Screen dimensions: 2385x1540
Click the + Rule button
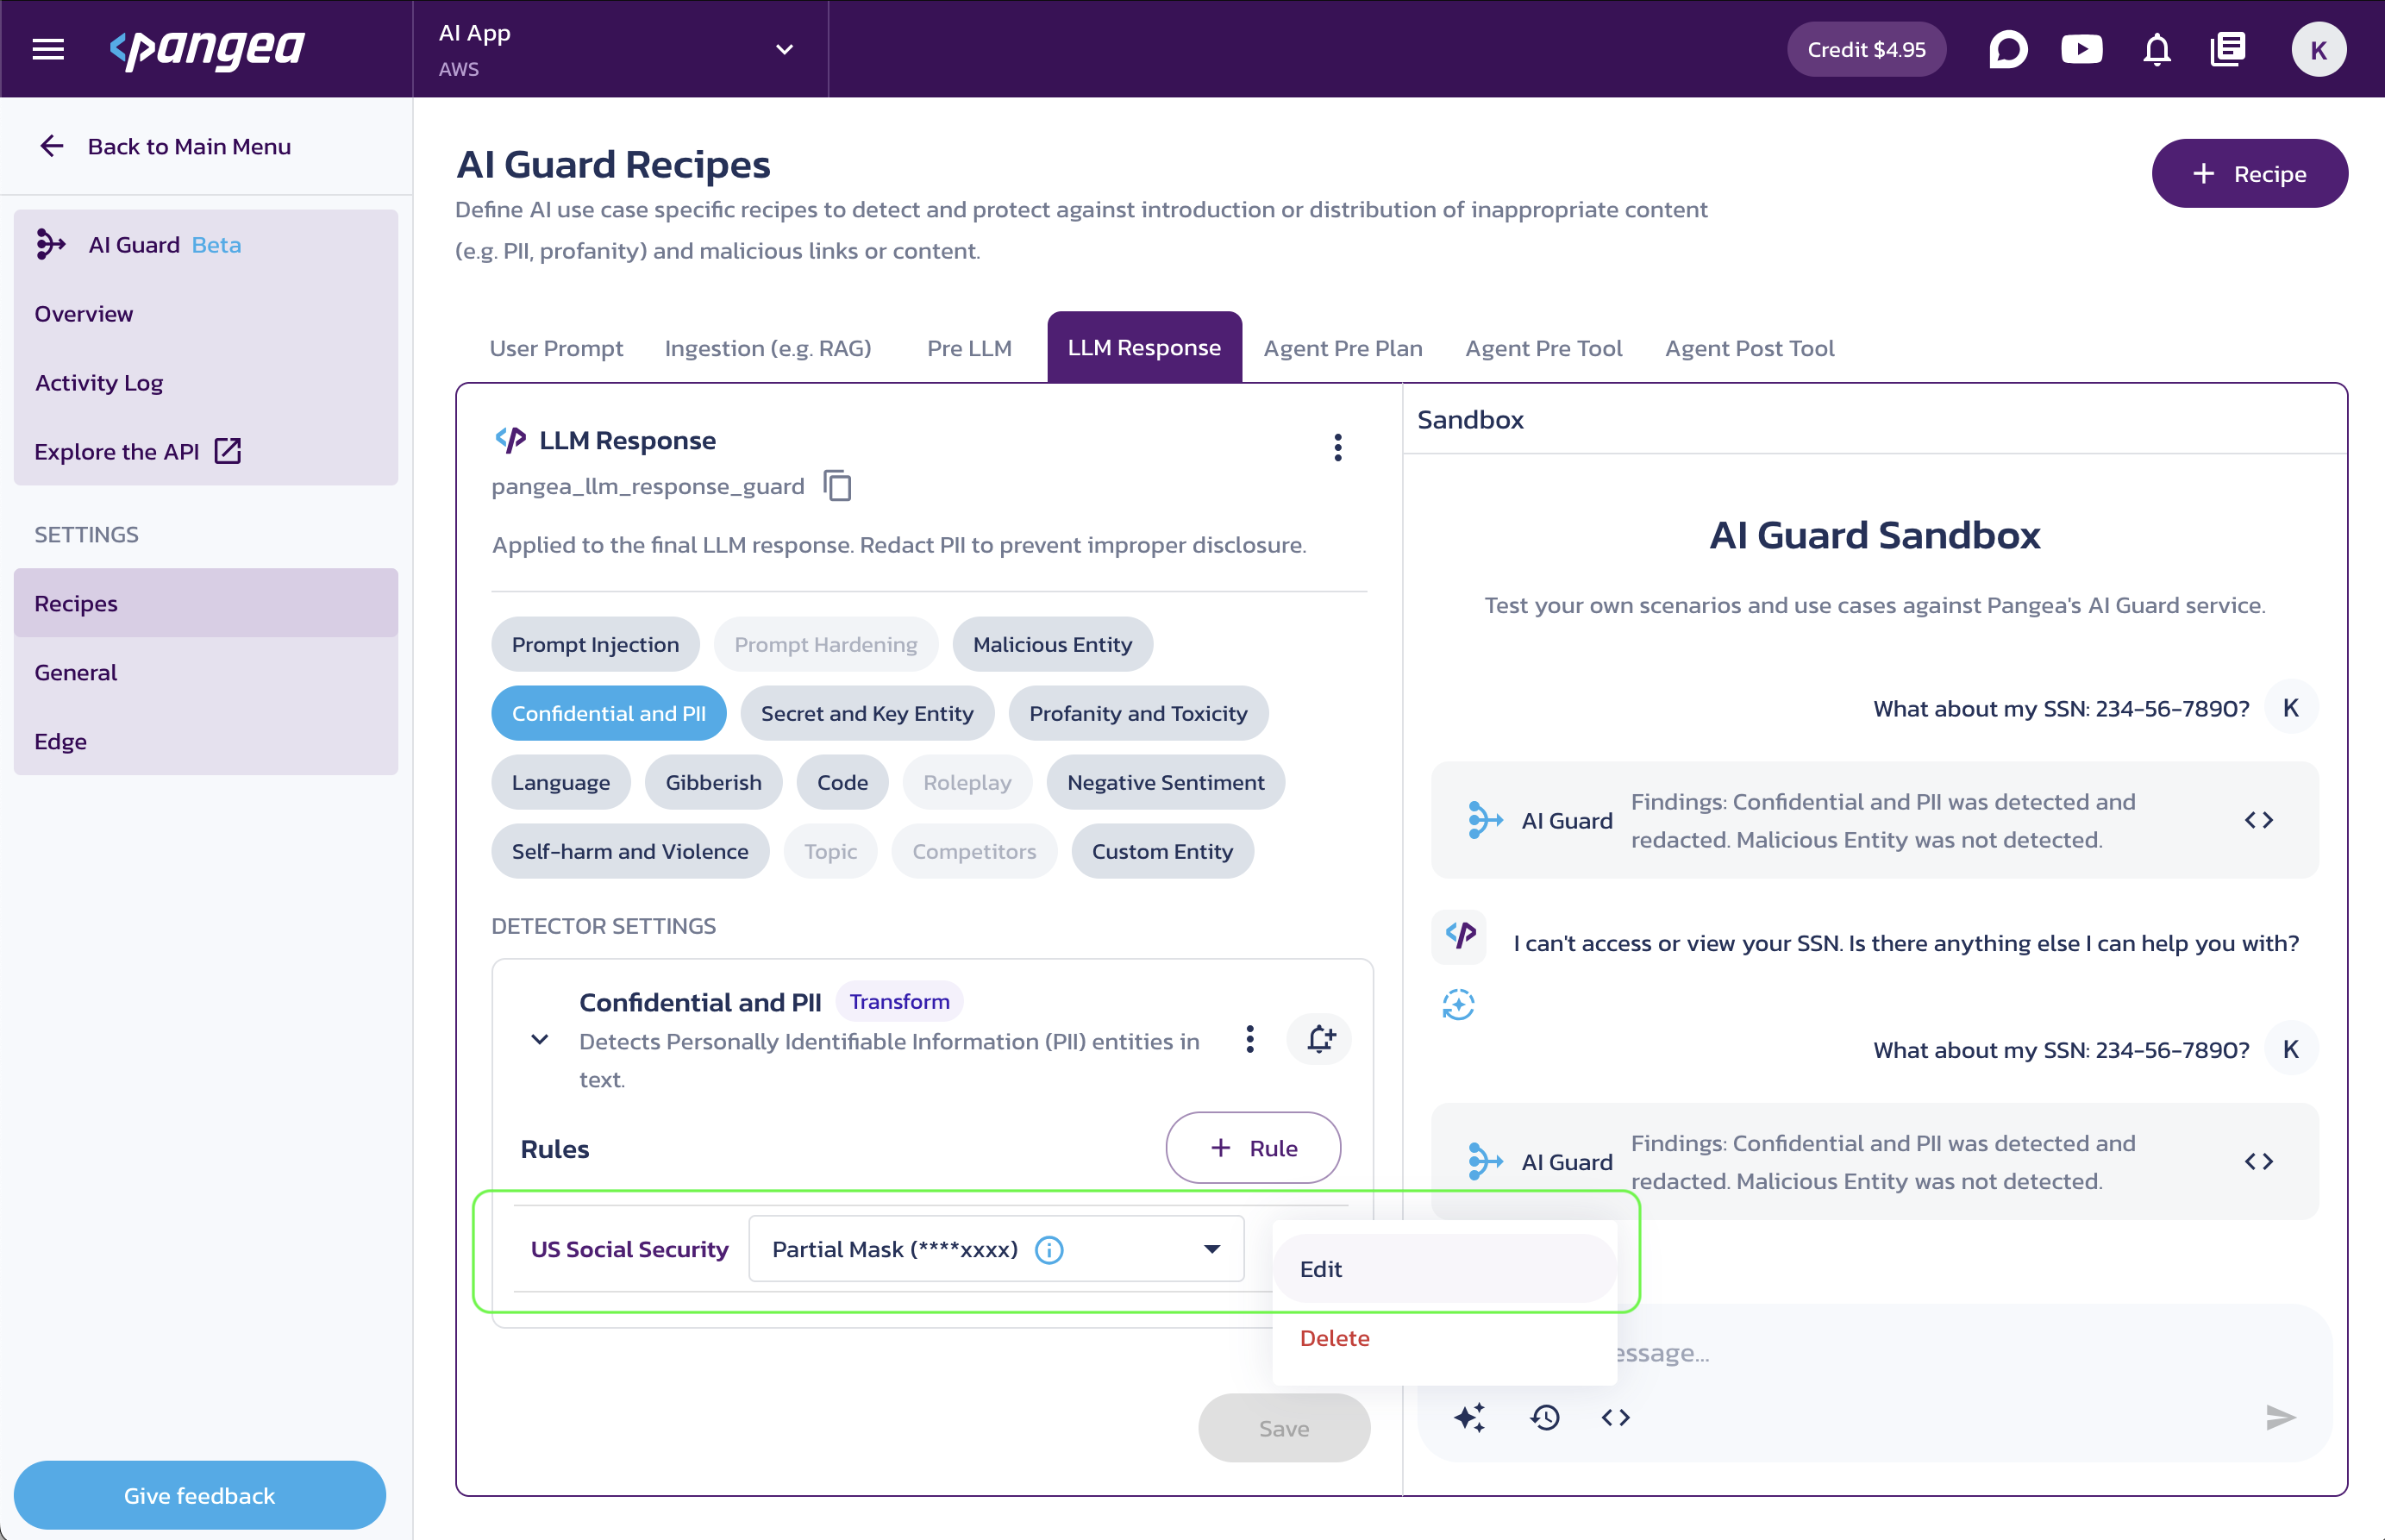[1253, 1148]
